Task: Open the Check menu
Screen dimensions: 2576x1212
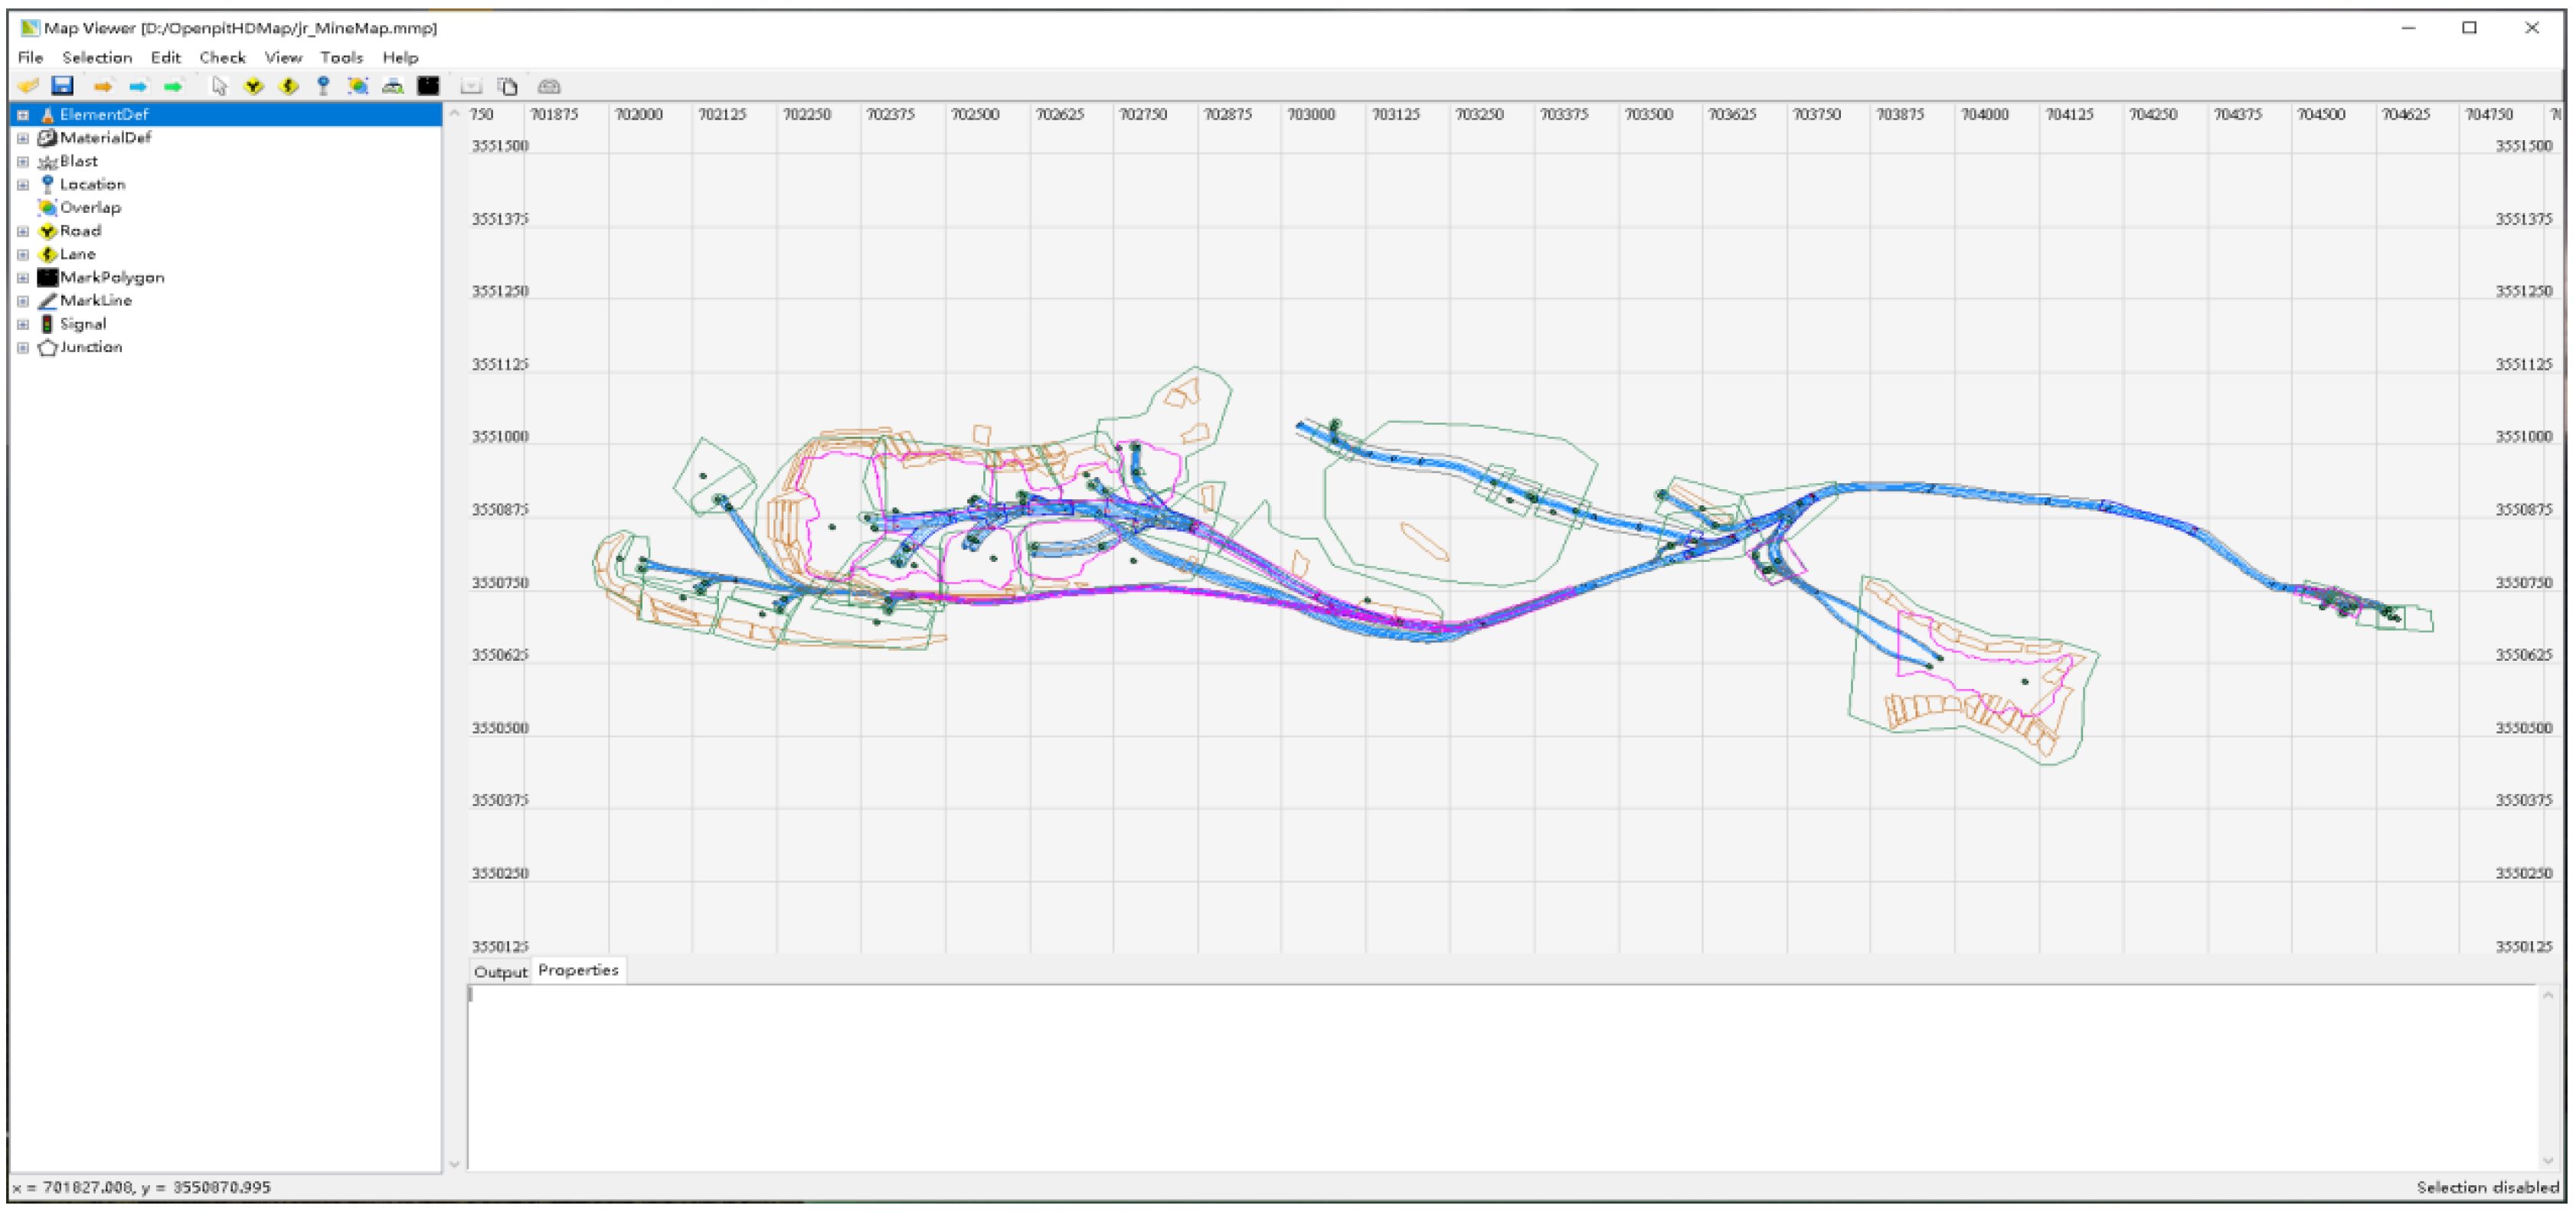Action: [x=222, y=57]
